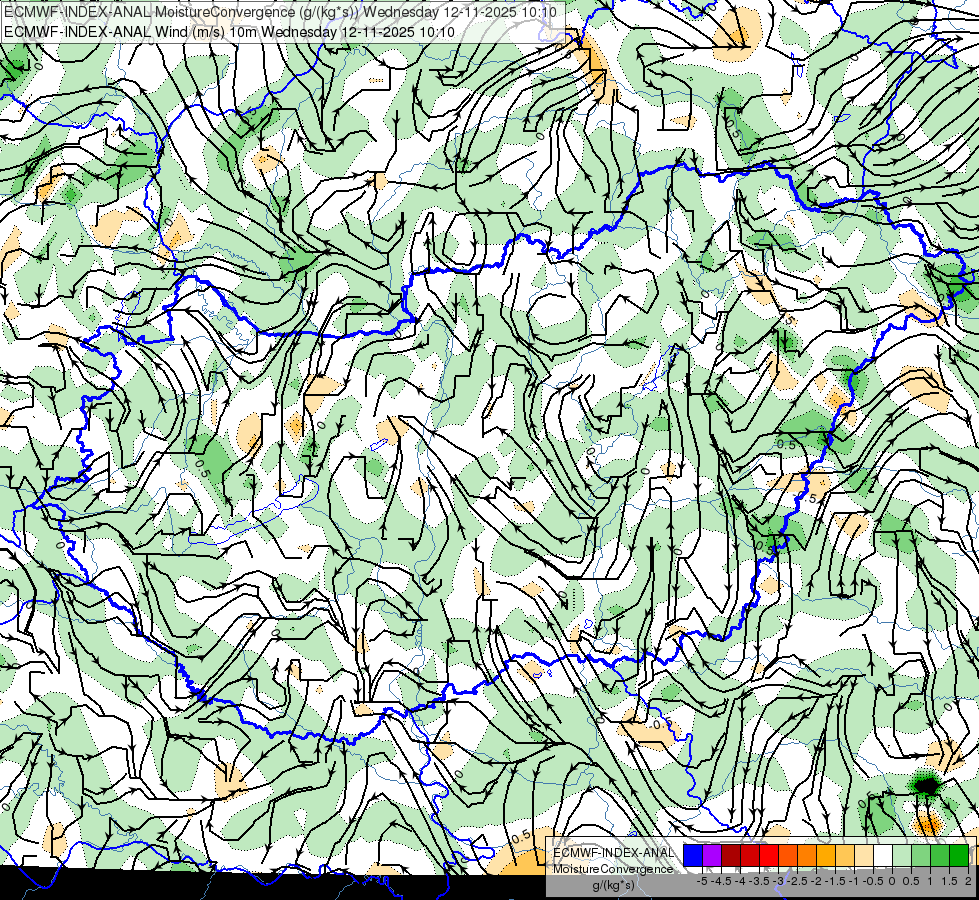Click the legend value -3
The image size is (979, 900).
779,881
